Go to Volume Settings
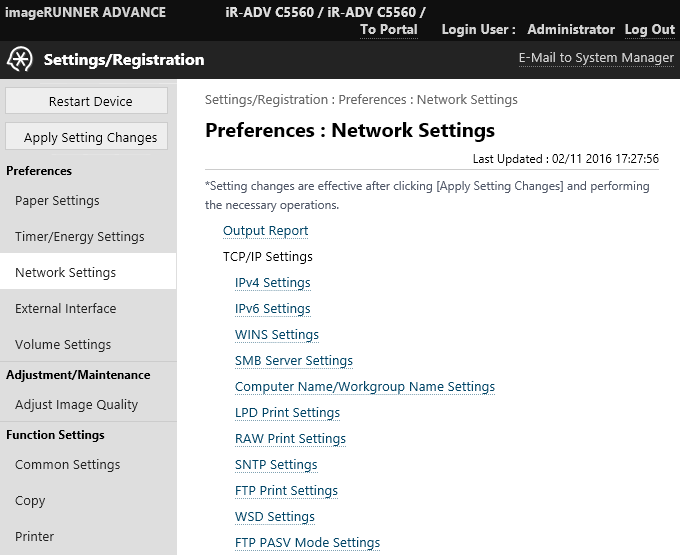The height and width of the screenshot is (555, 680). tap(63, 345)
